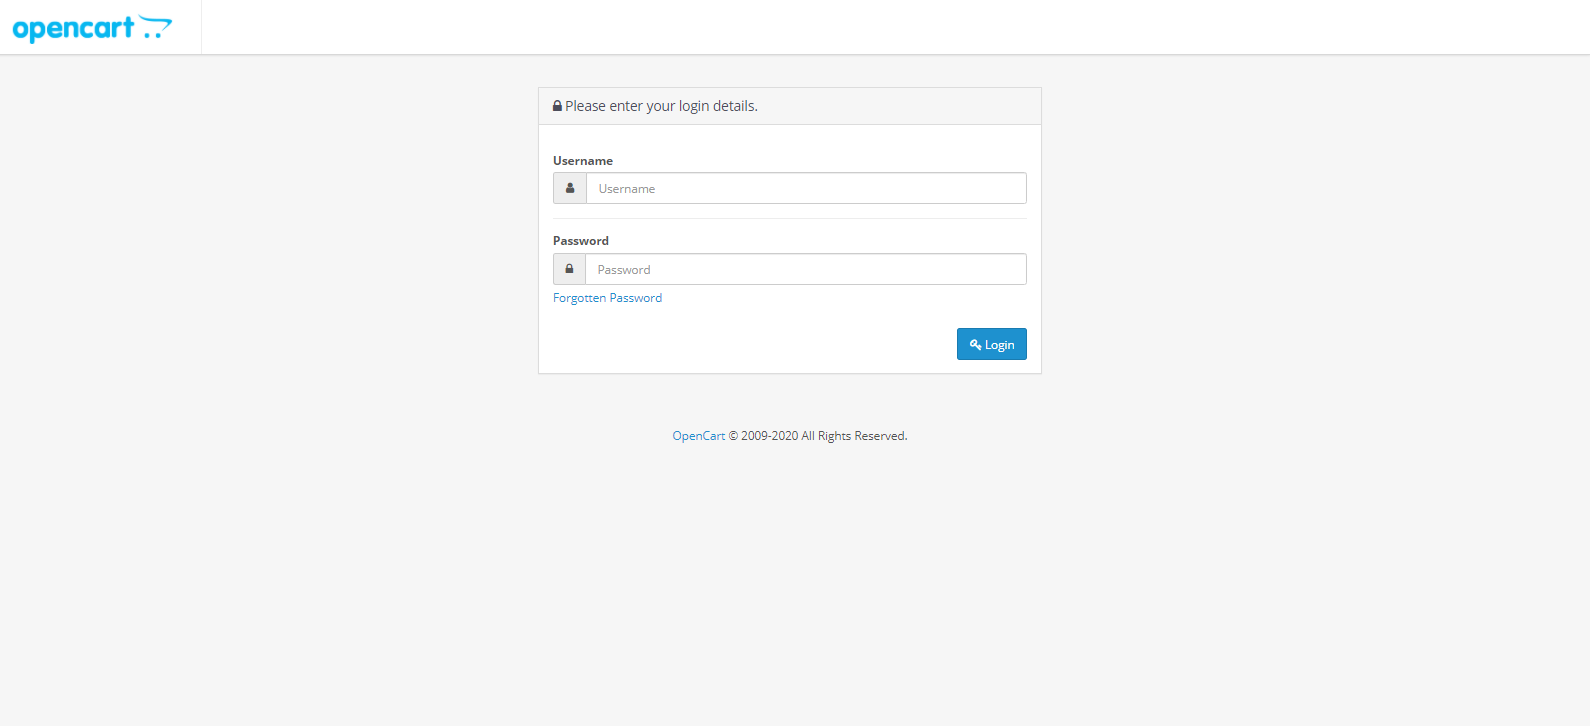Viewport: 1590px width, 726px height.
Task: Click the Password field placeholder text
Action: point(623,268)
